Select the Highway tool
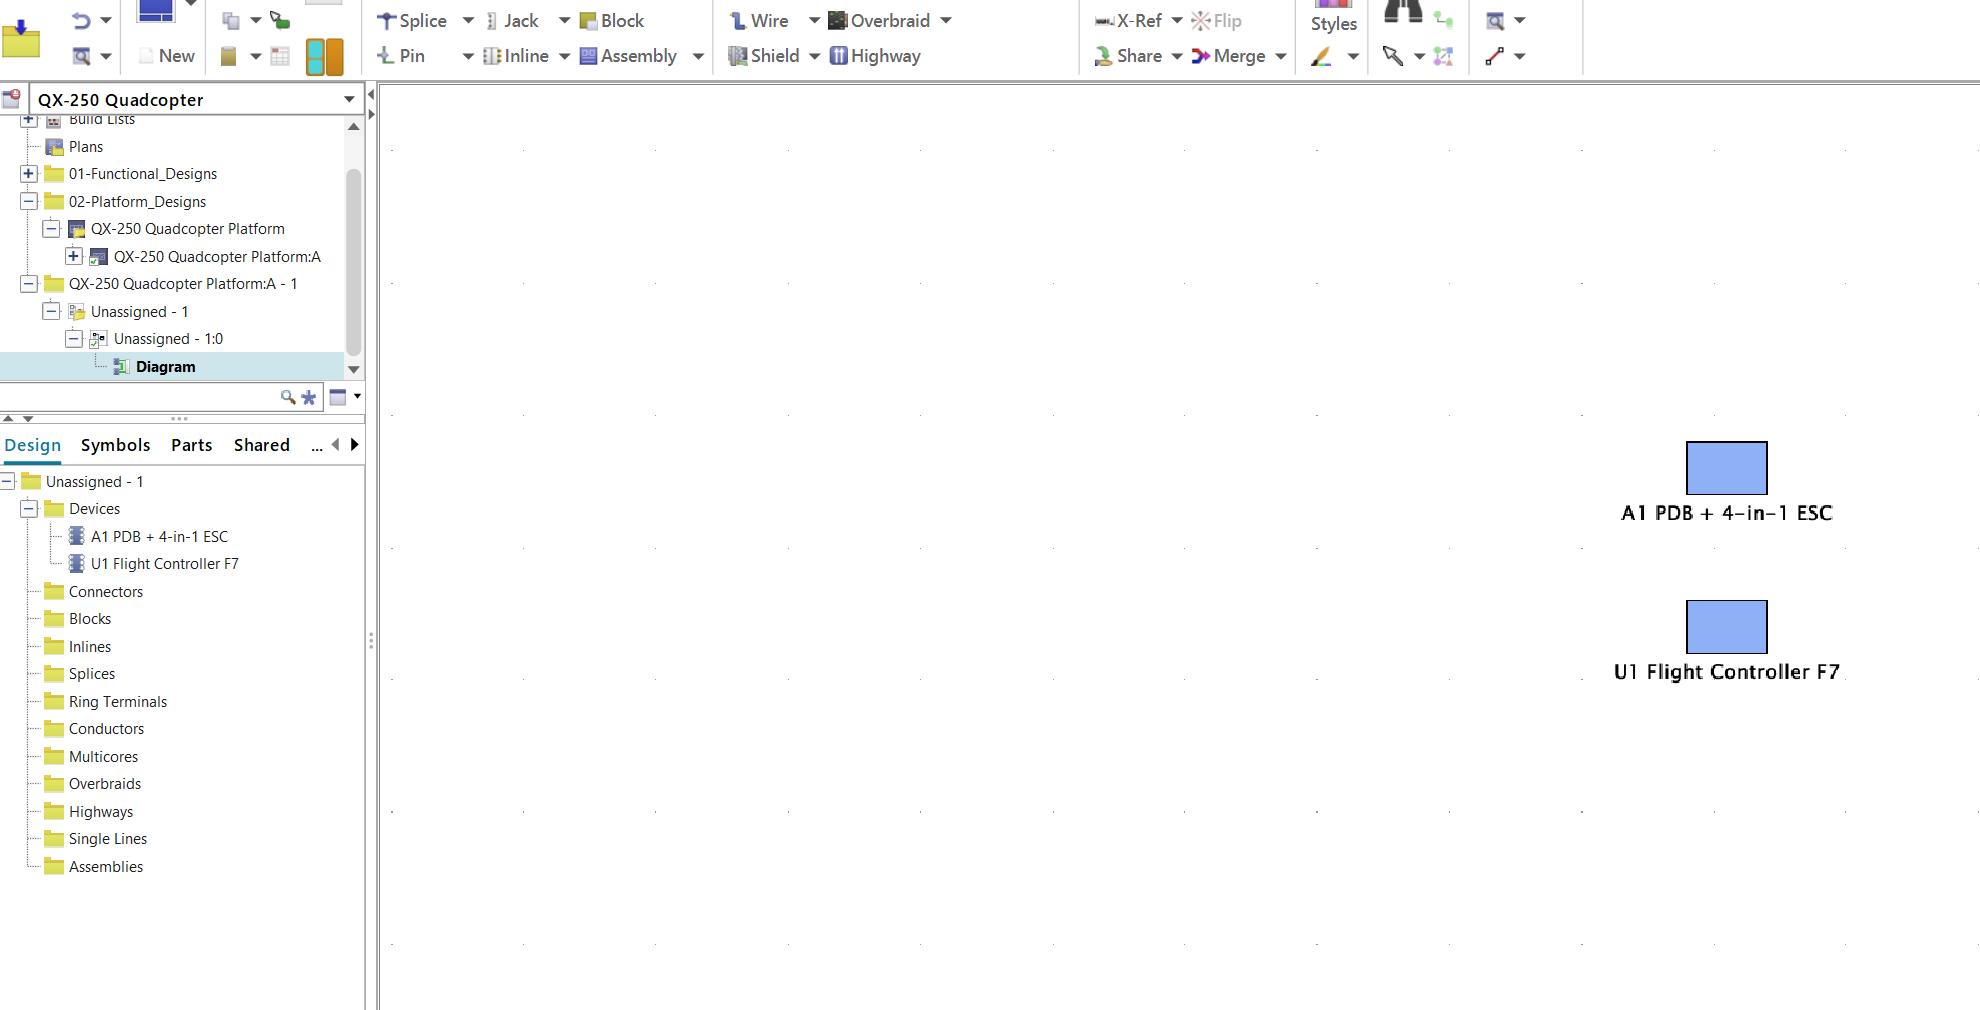 point(875,56)
